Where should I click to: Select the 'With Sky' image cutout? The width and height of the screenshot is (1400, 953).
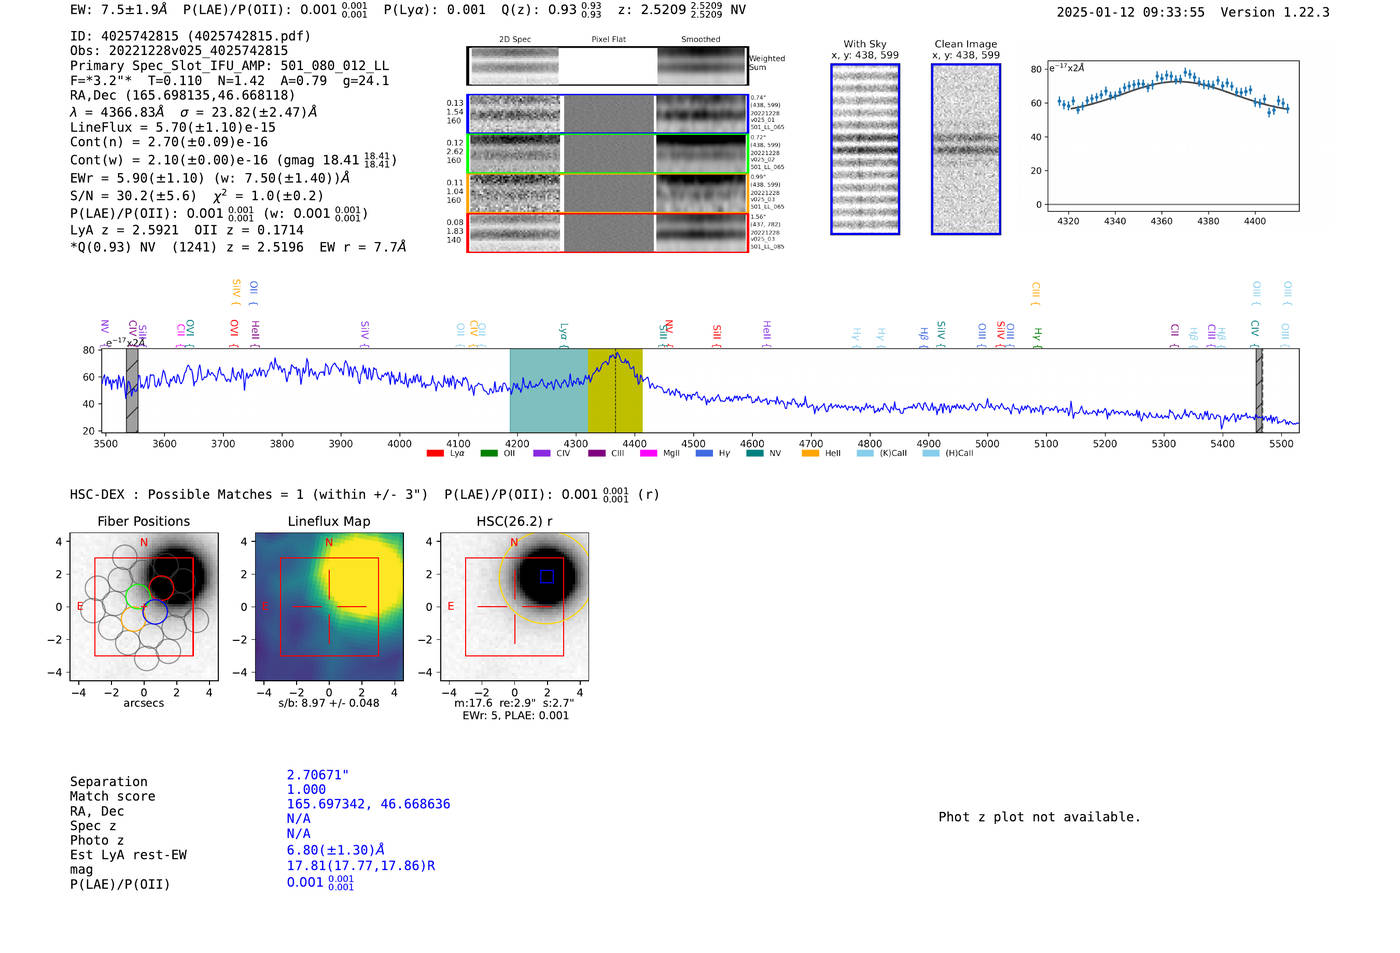(865, 149)
